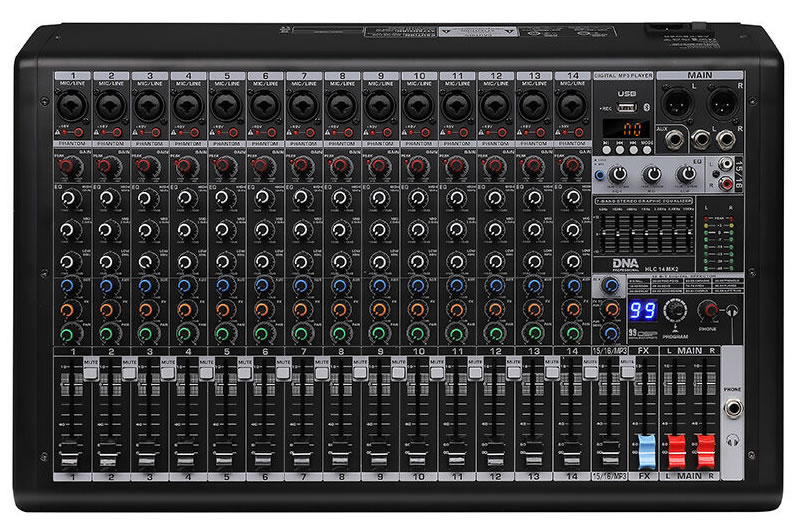Click the 'PHANTOM' label on channel 3
The height and width of the screenshot is (520, 796).
tap(149, 144)
